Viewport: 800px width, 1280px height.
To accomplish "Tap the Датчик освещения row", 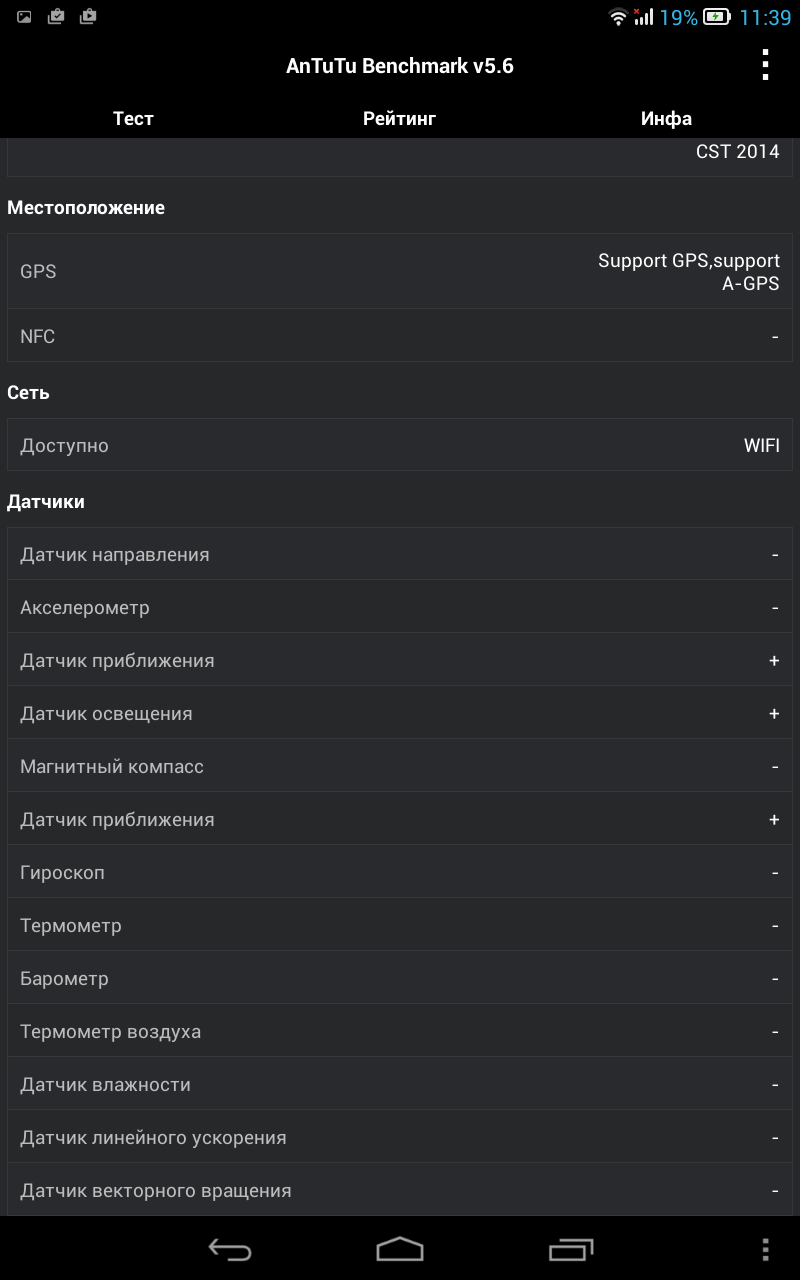I will 400,713.
